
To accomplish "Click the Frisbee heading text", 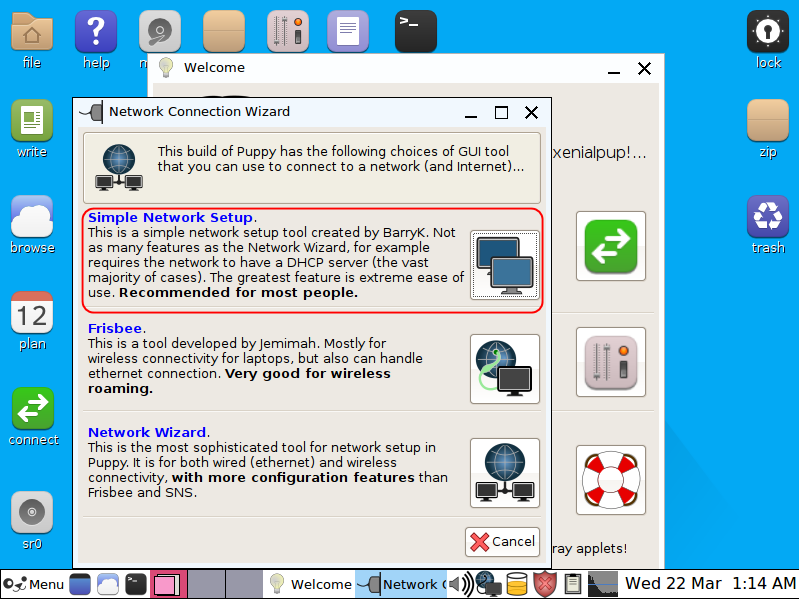I will [115, 329].
